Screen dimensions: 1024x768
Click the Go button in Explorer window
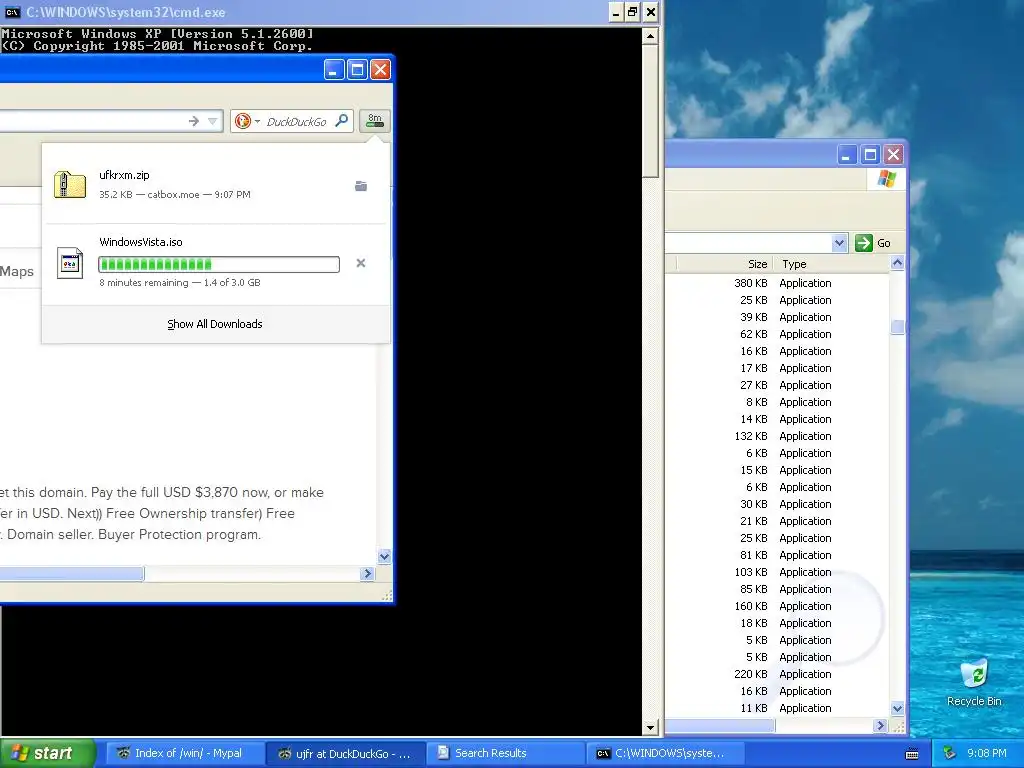coord(872,243)
